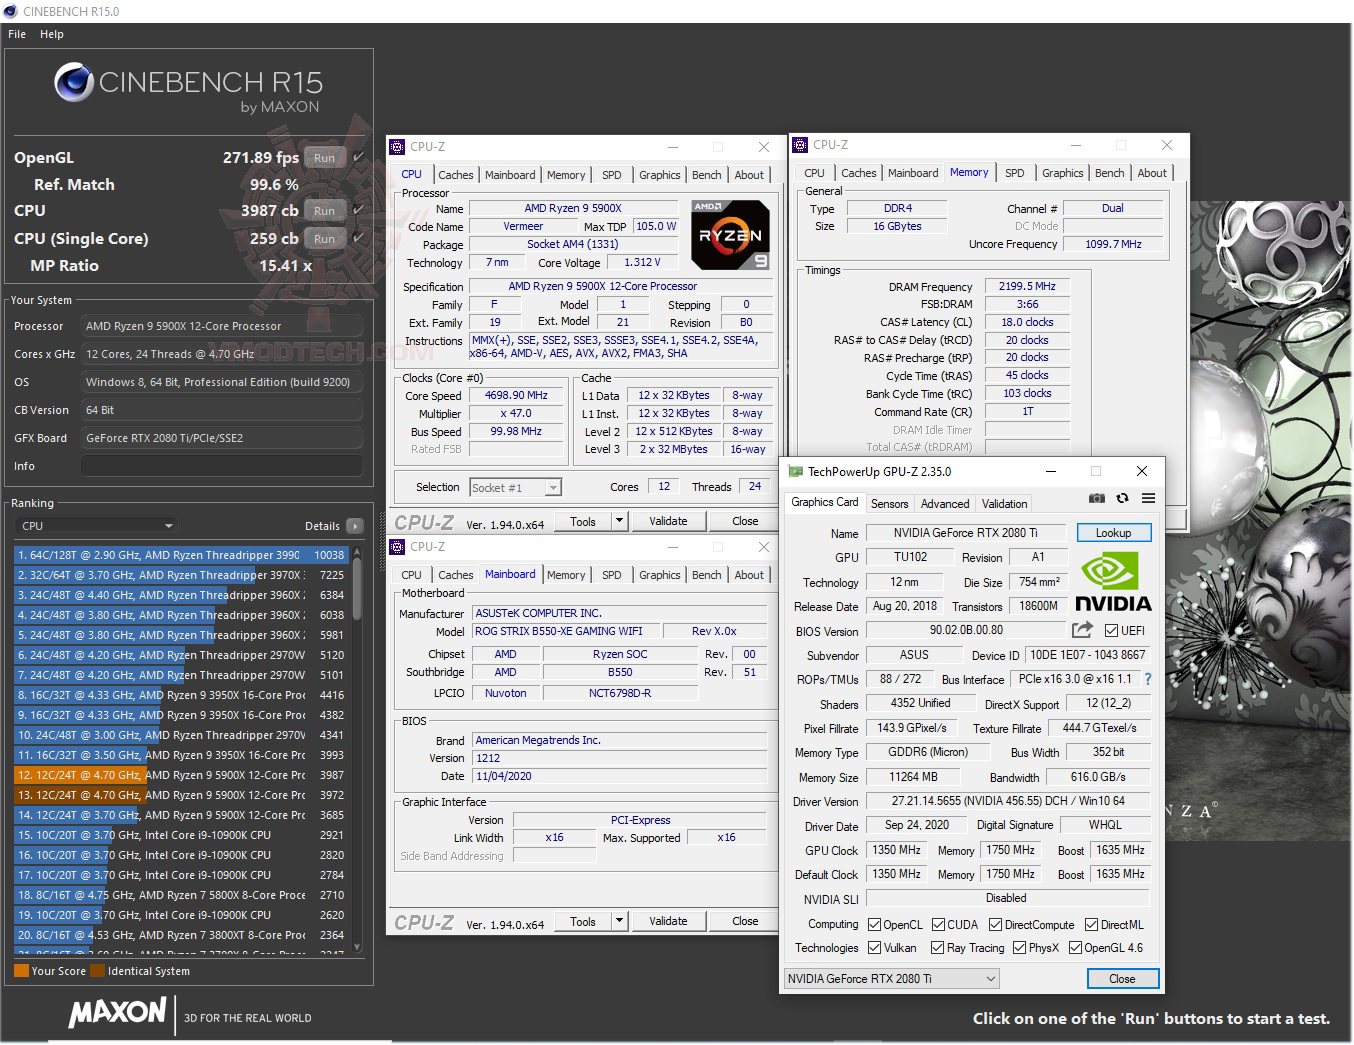Click the question mark beside Bus Interface

point(1146,679)
